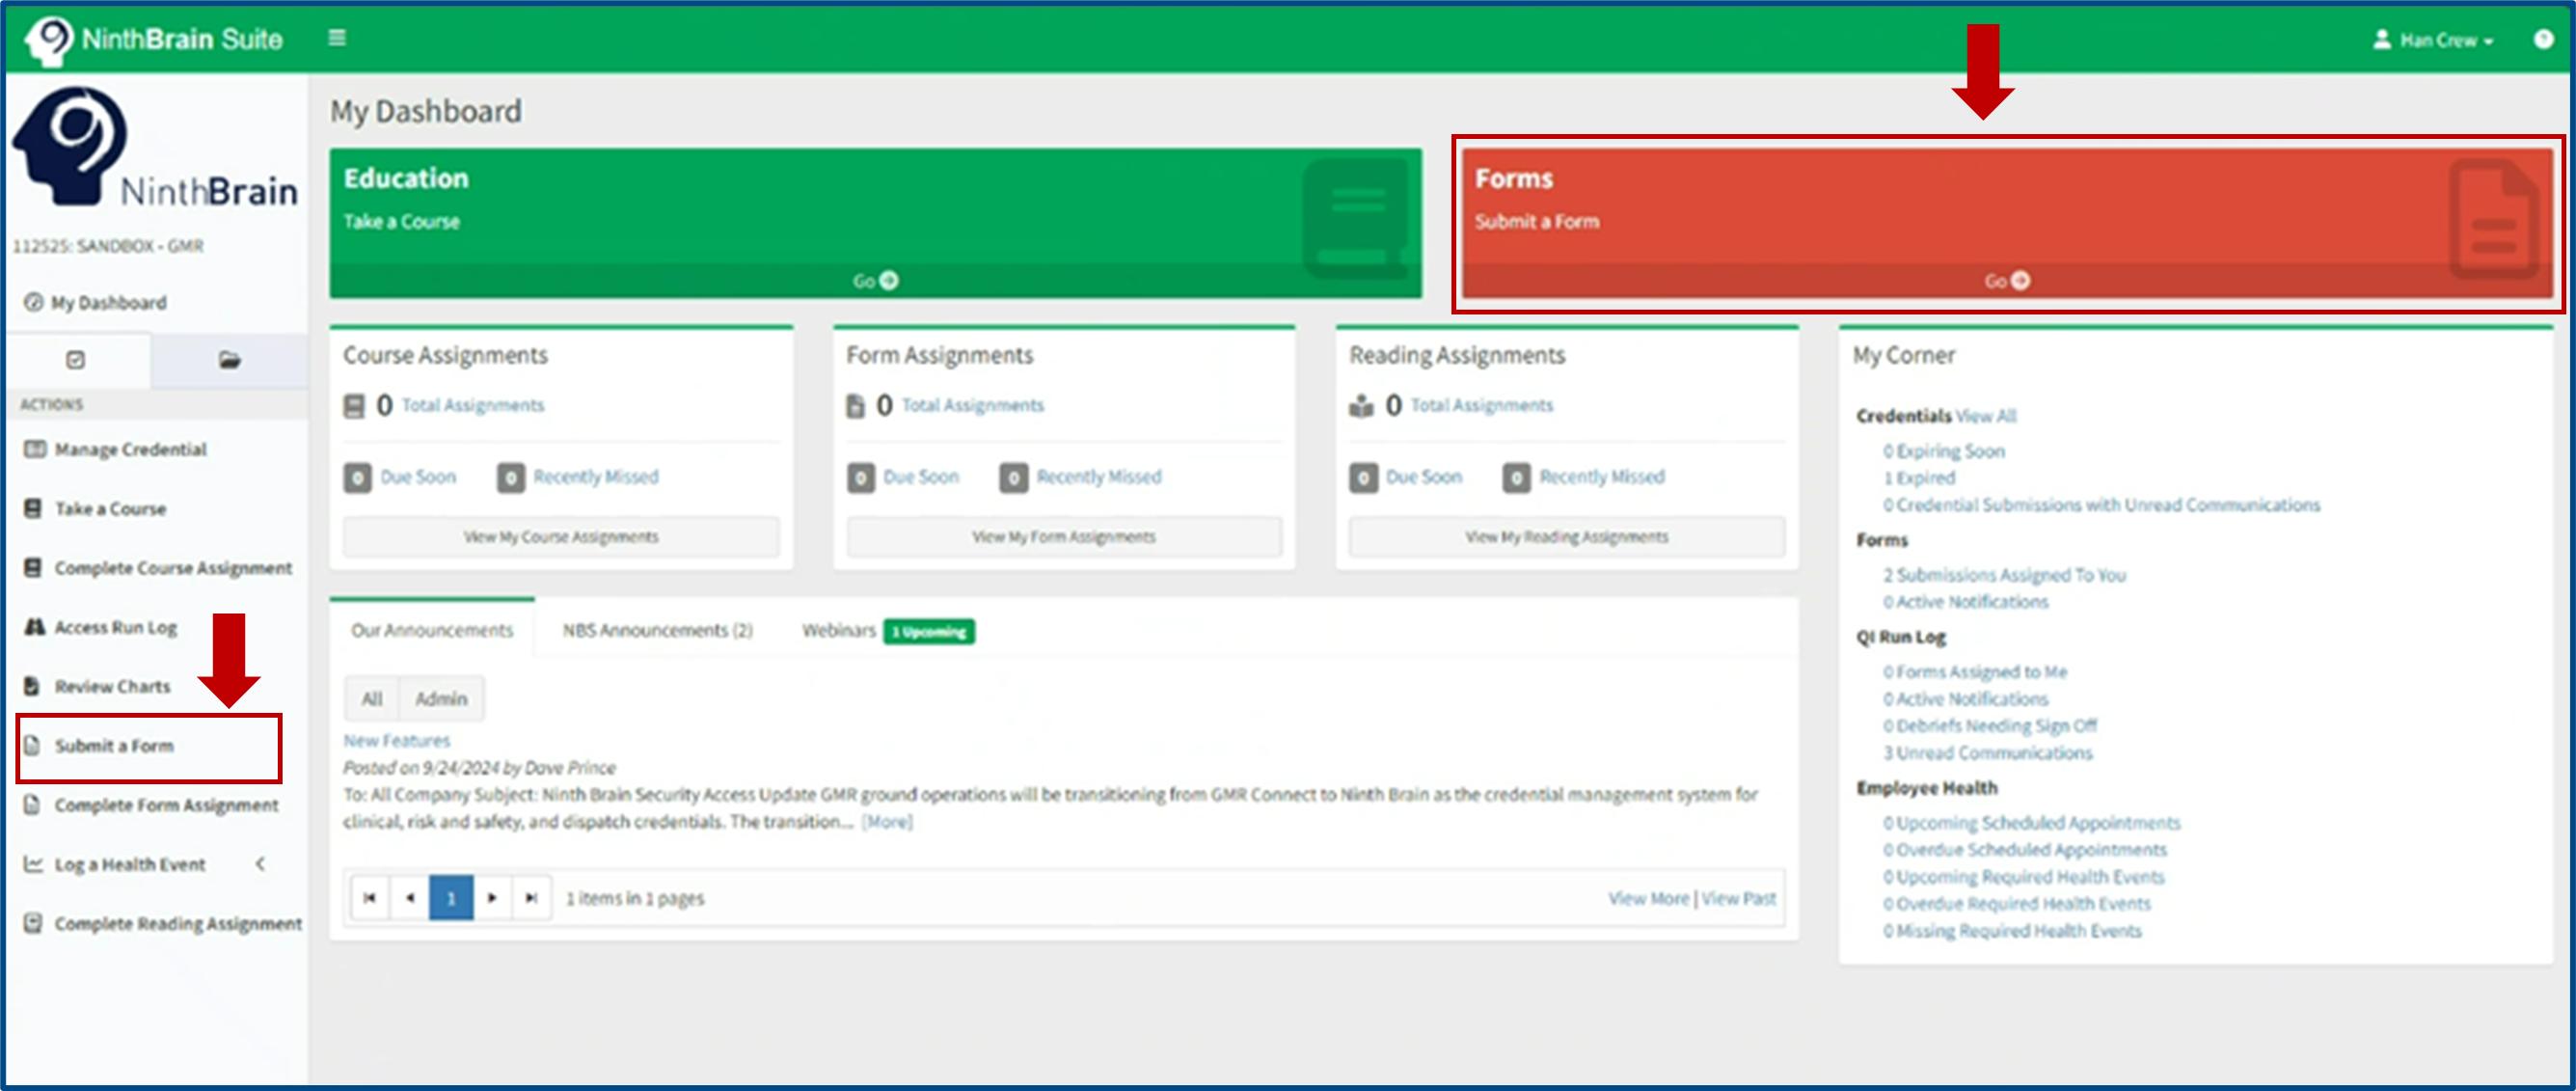Click Recently Missed in Form Assignments
Image resolution: width=2576 pixels, height=1091 pixels.
[x=1099, y=477]
